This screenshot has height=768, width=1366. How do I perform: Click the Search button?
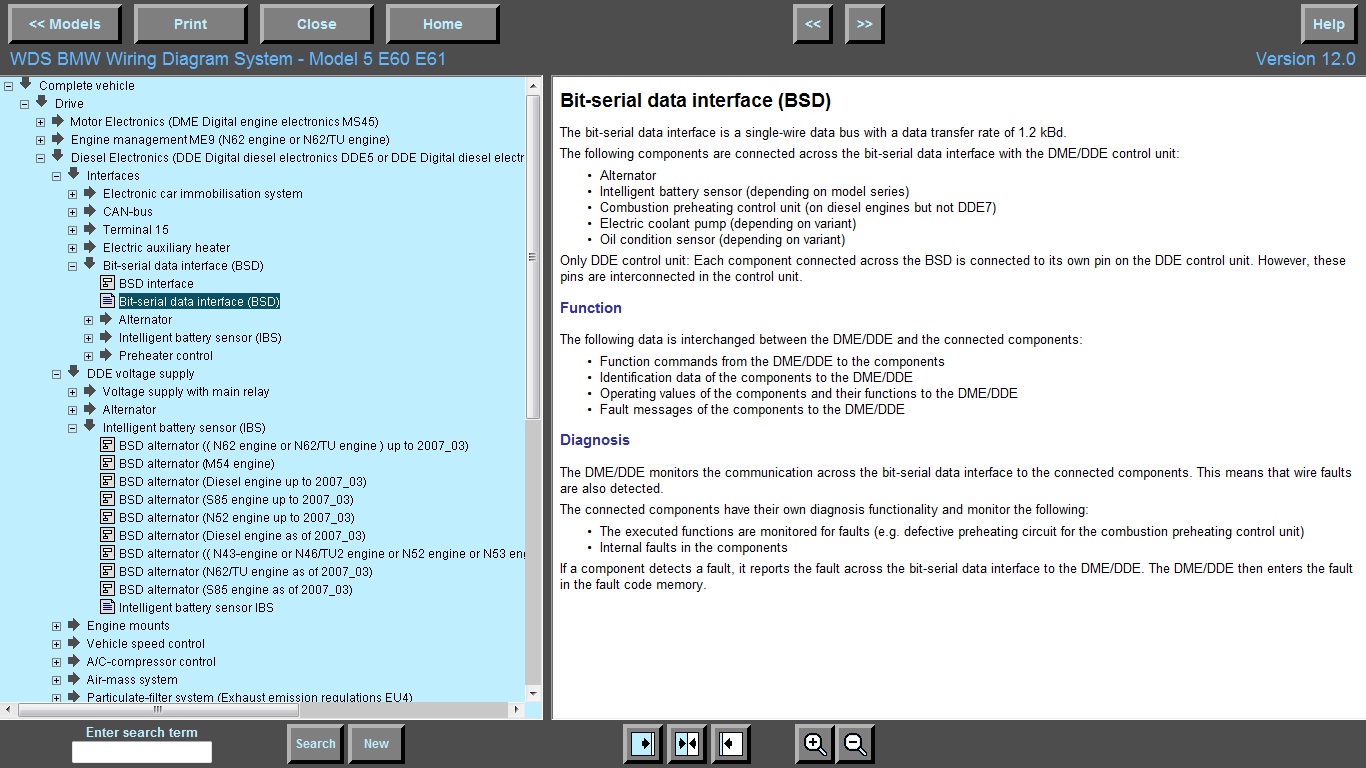315,744
